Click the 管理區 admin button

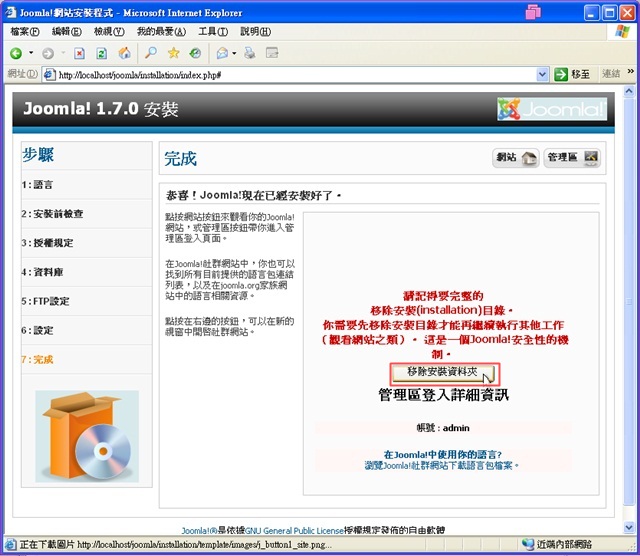(572, 158)
